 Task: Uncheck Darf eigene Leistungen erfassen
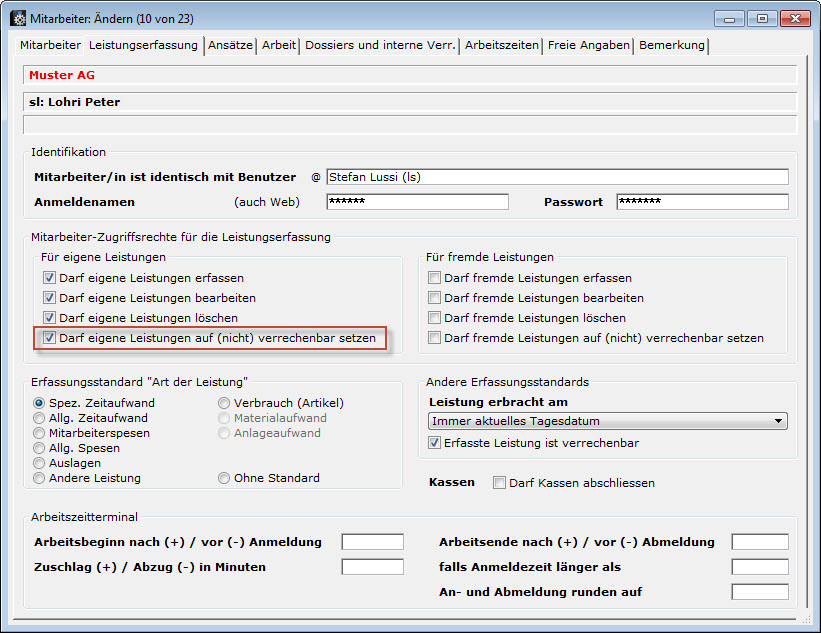point(49,278)
